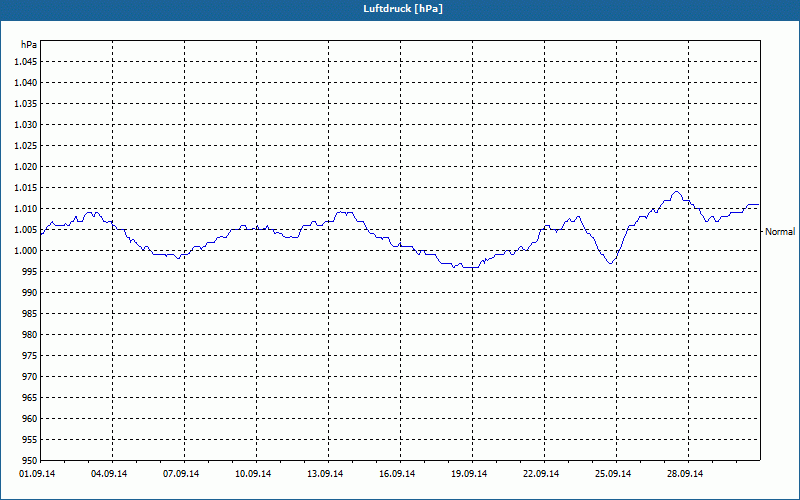Click the 01.09.14 date label
Image resolution: width=800 pixels, height=500 pixels.
coord(37,474)
